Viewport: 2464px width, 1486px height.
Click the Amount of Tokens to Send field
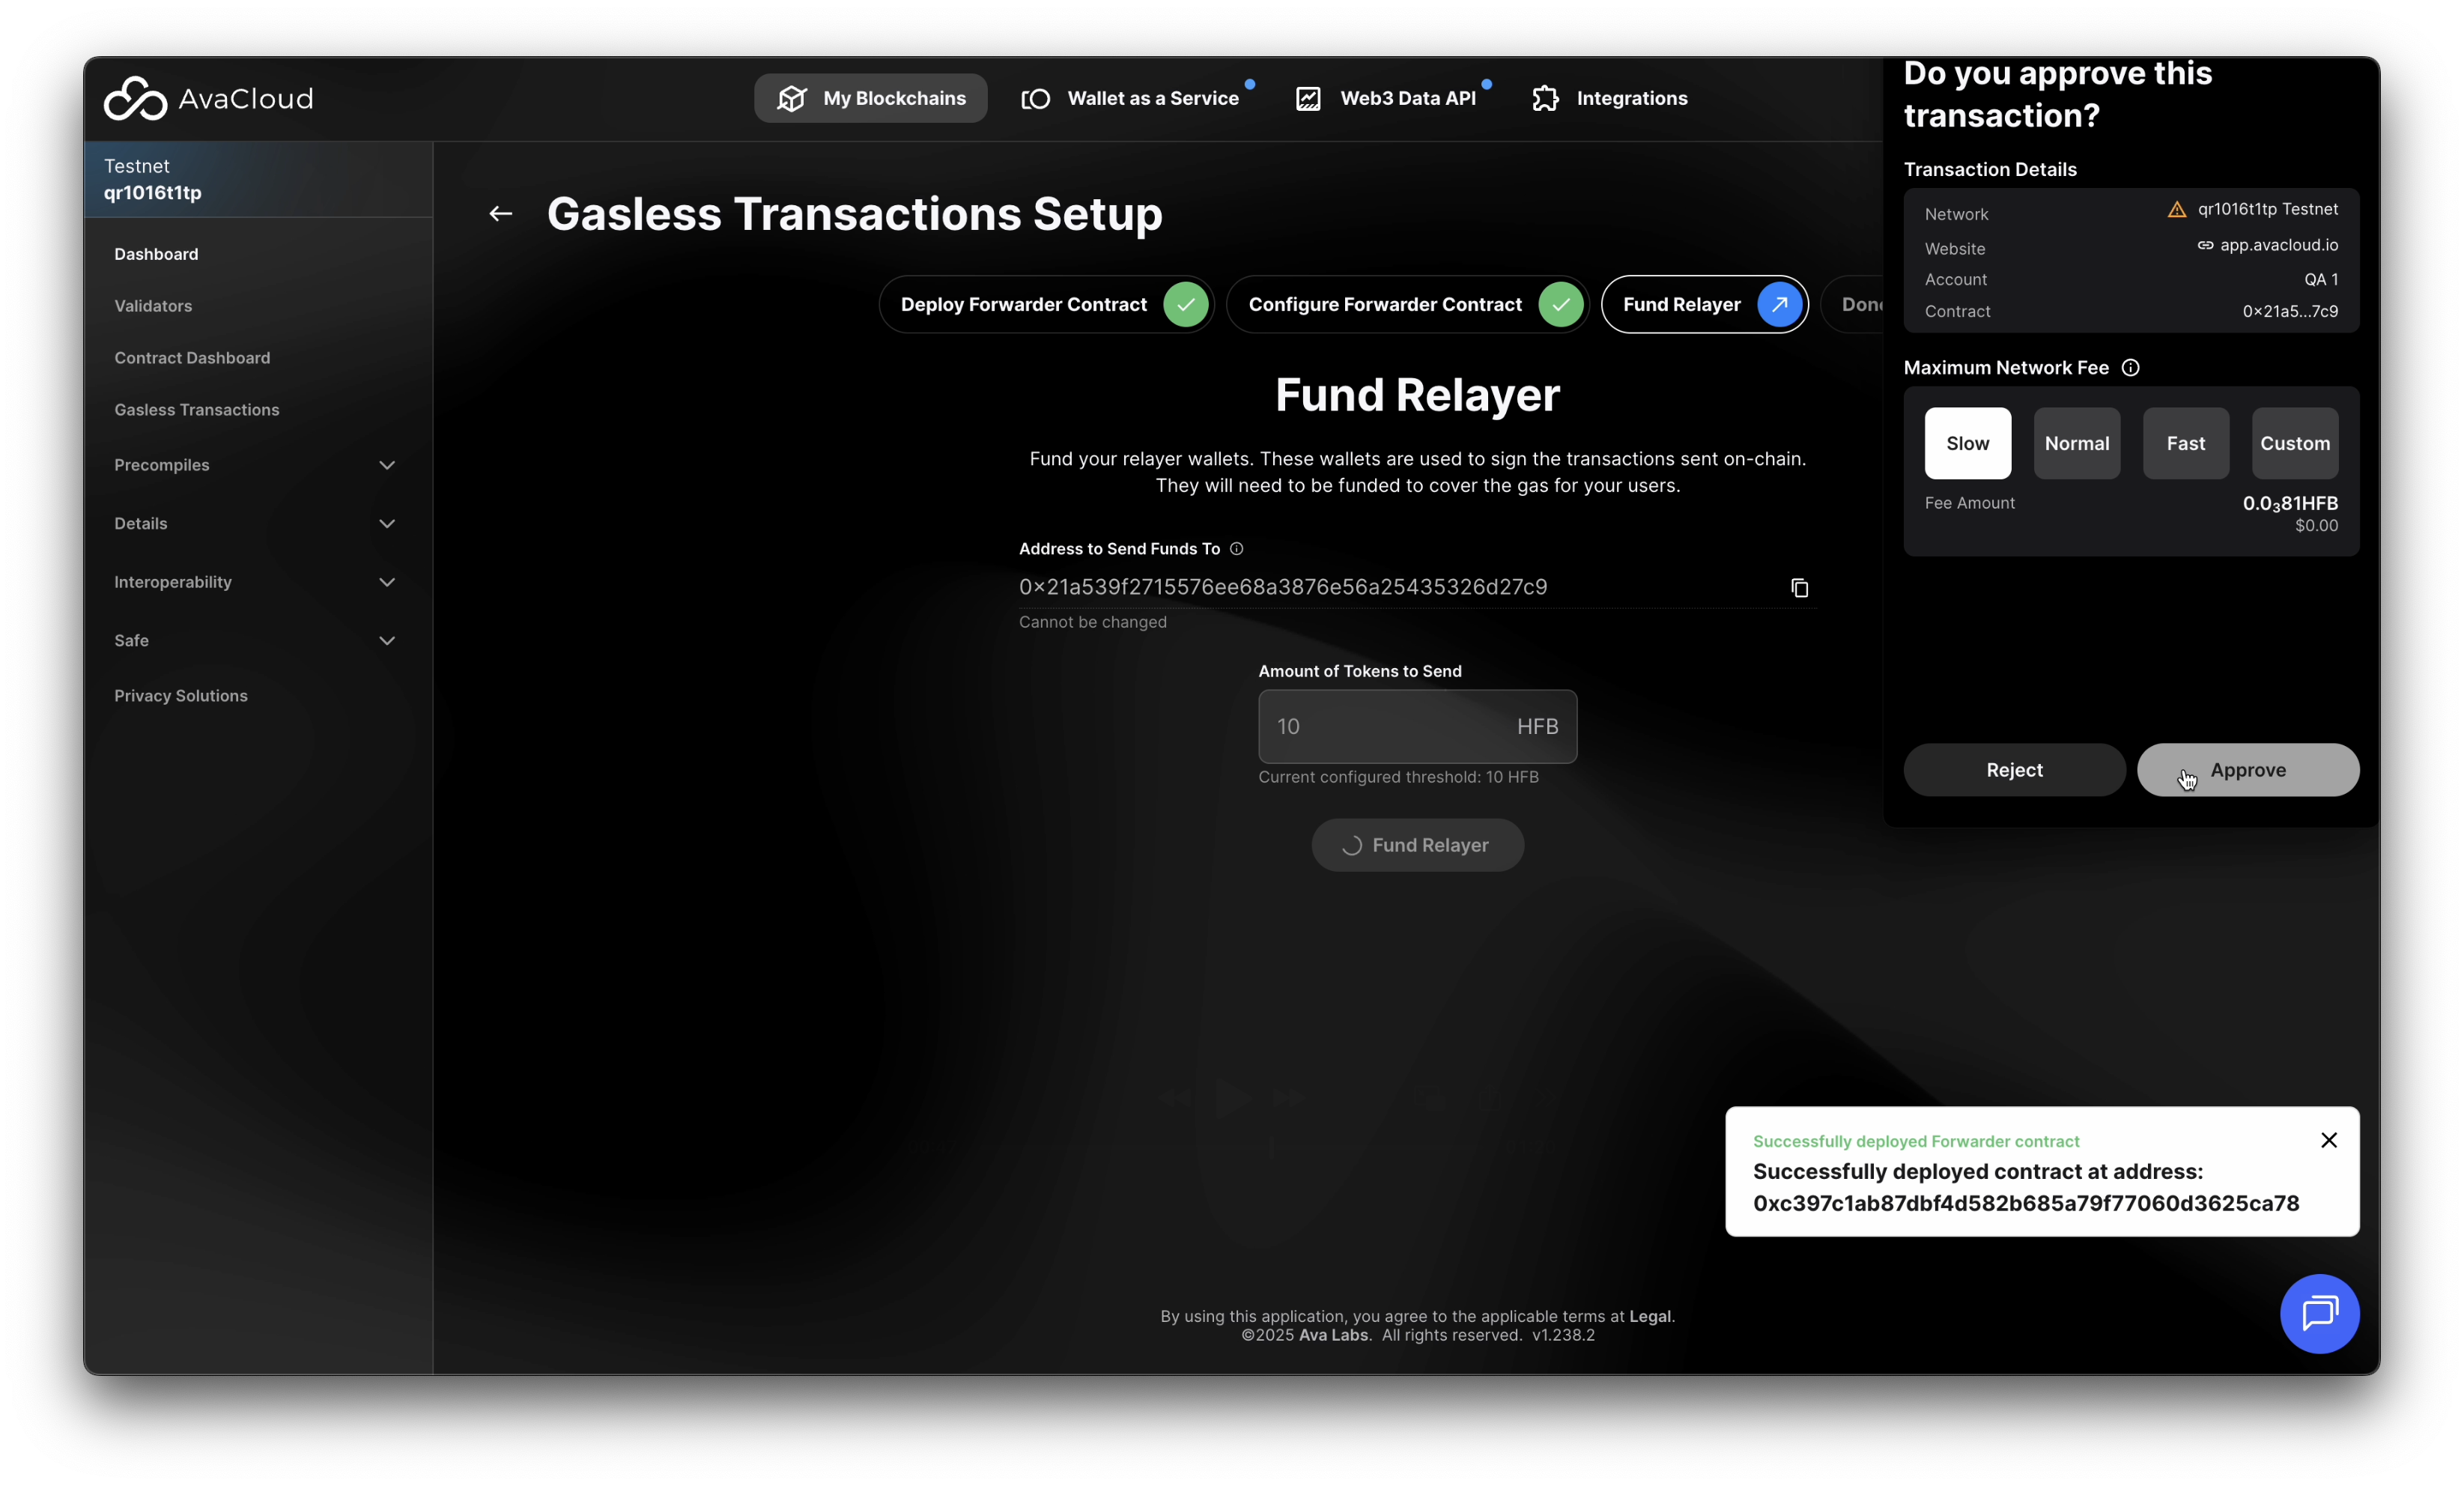click(x=1390, y=727)
